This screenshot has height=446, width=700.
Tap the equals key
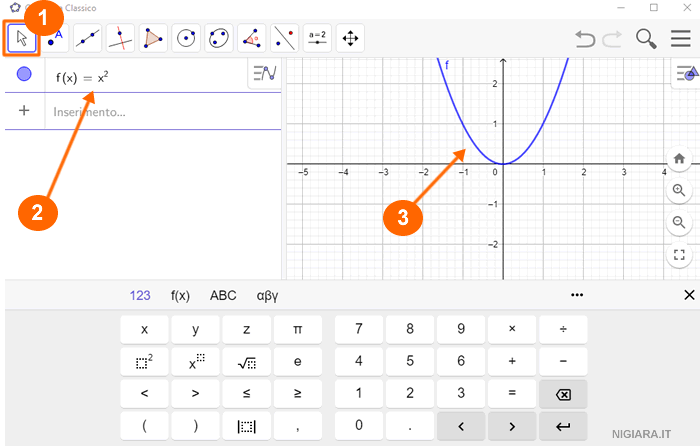pyautogui.click(x=512, y=394)
